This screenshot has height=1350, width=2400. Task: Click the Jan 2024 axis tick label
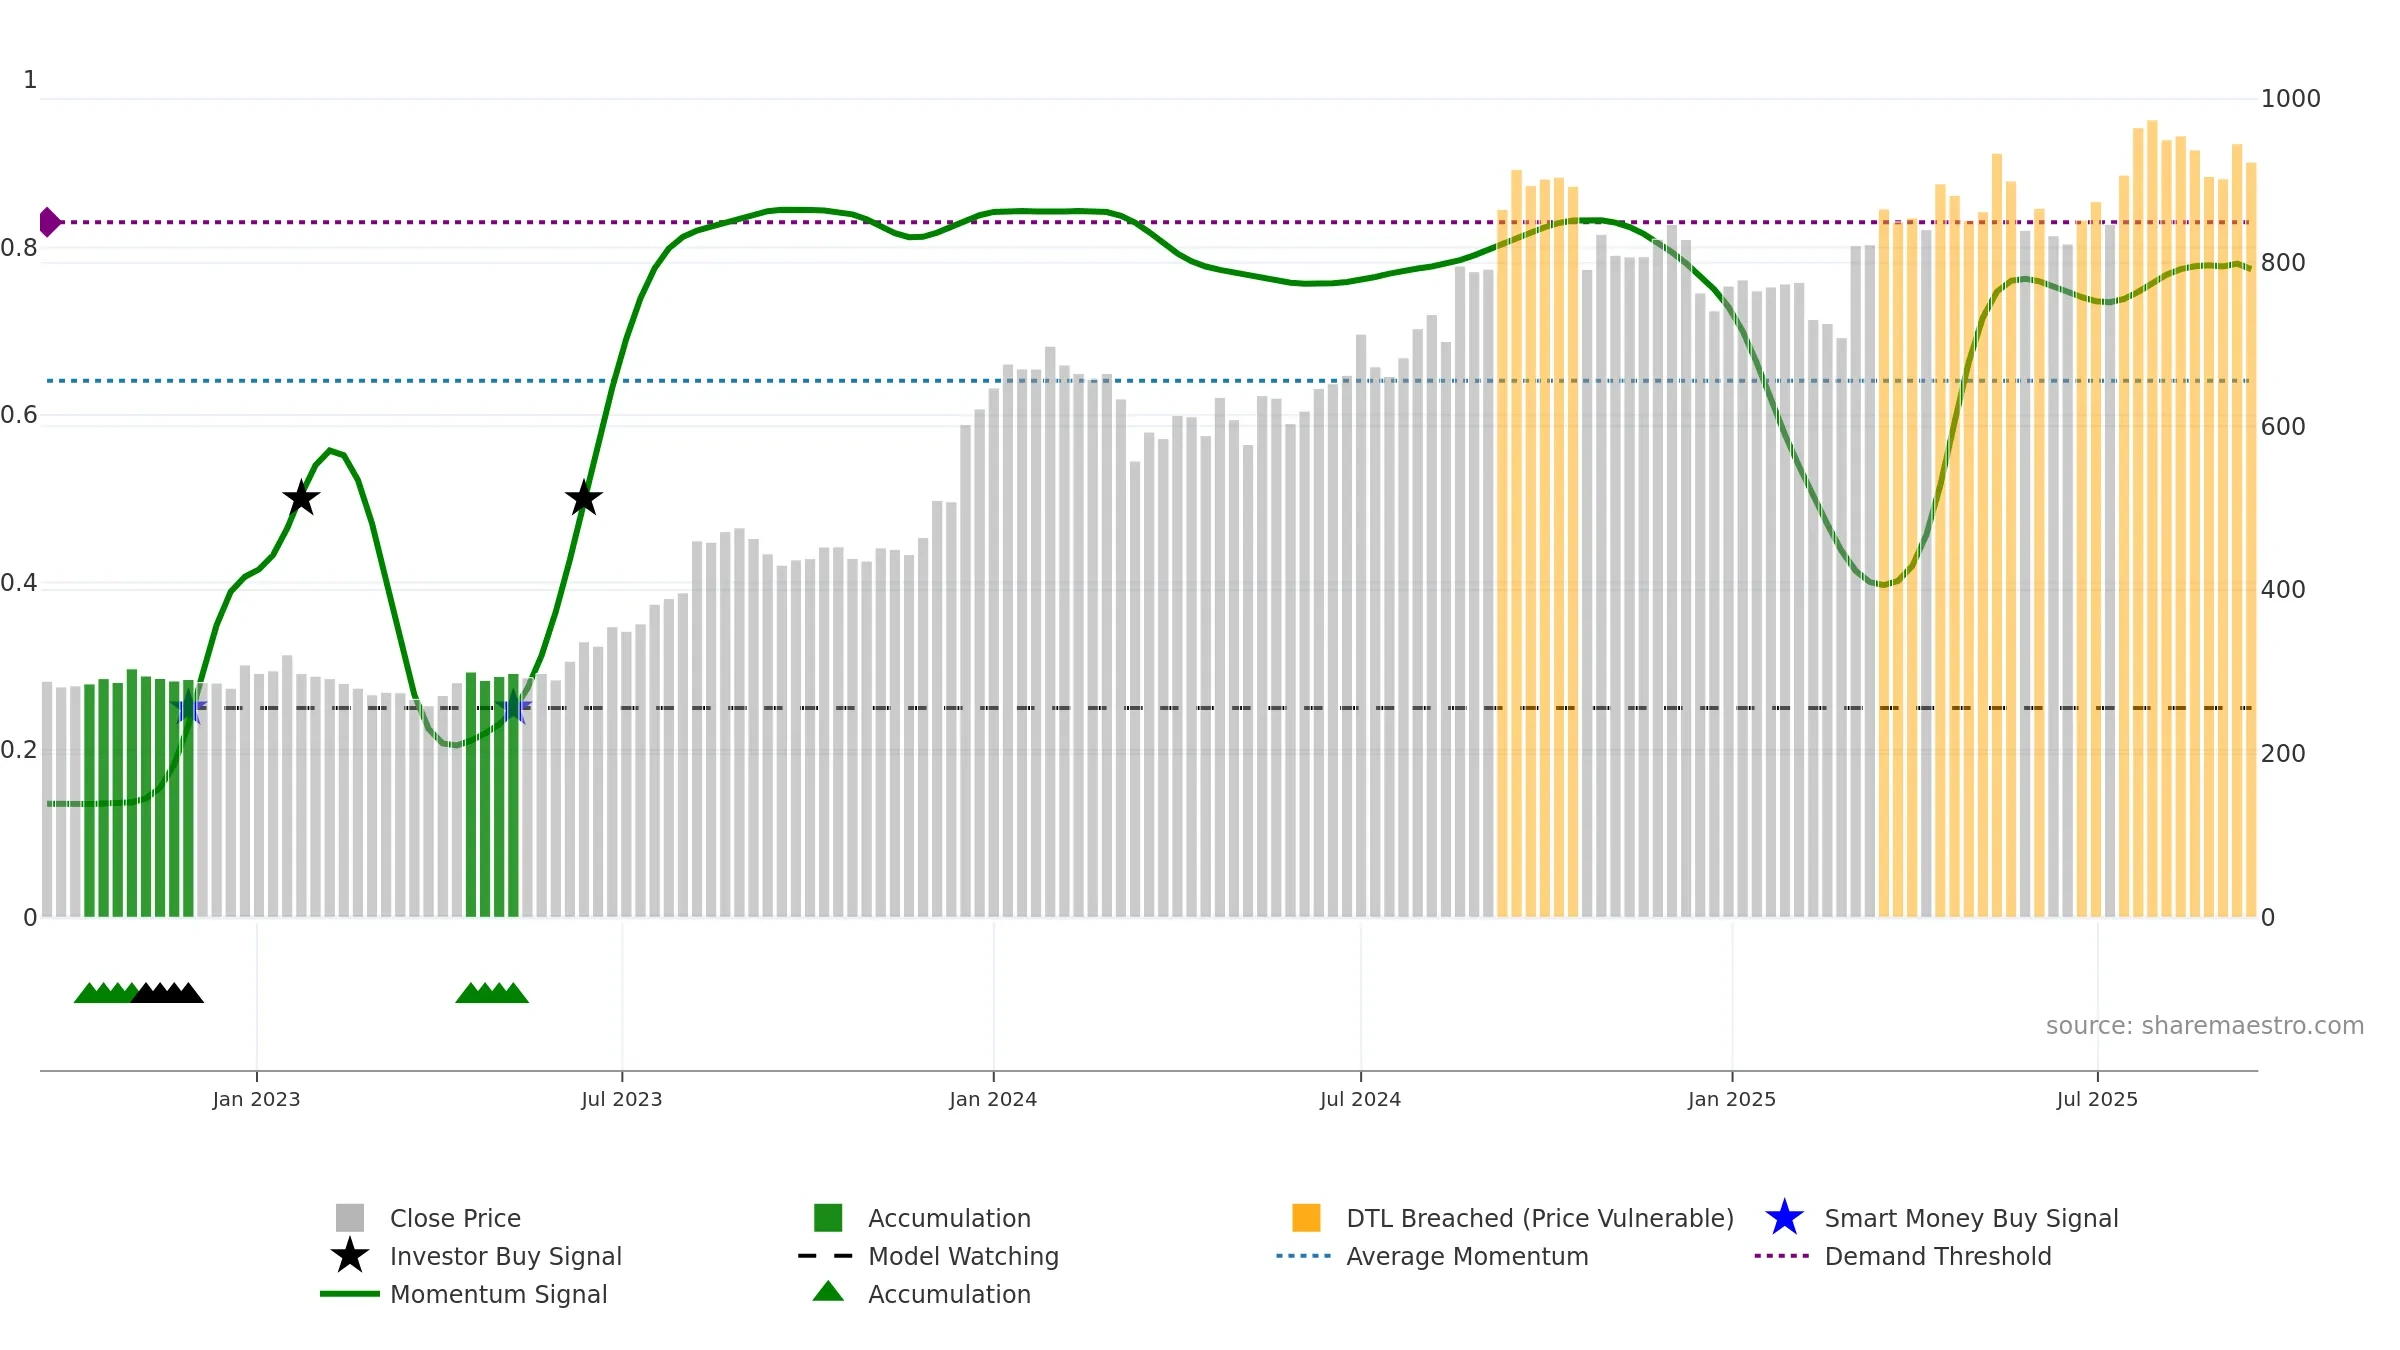click(993, 1100)
